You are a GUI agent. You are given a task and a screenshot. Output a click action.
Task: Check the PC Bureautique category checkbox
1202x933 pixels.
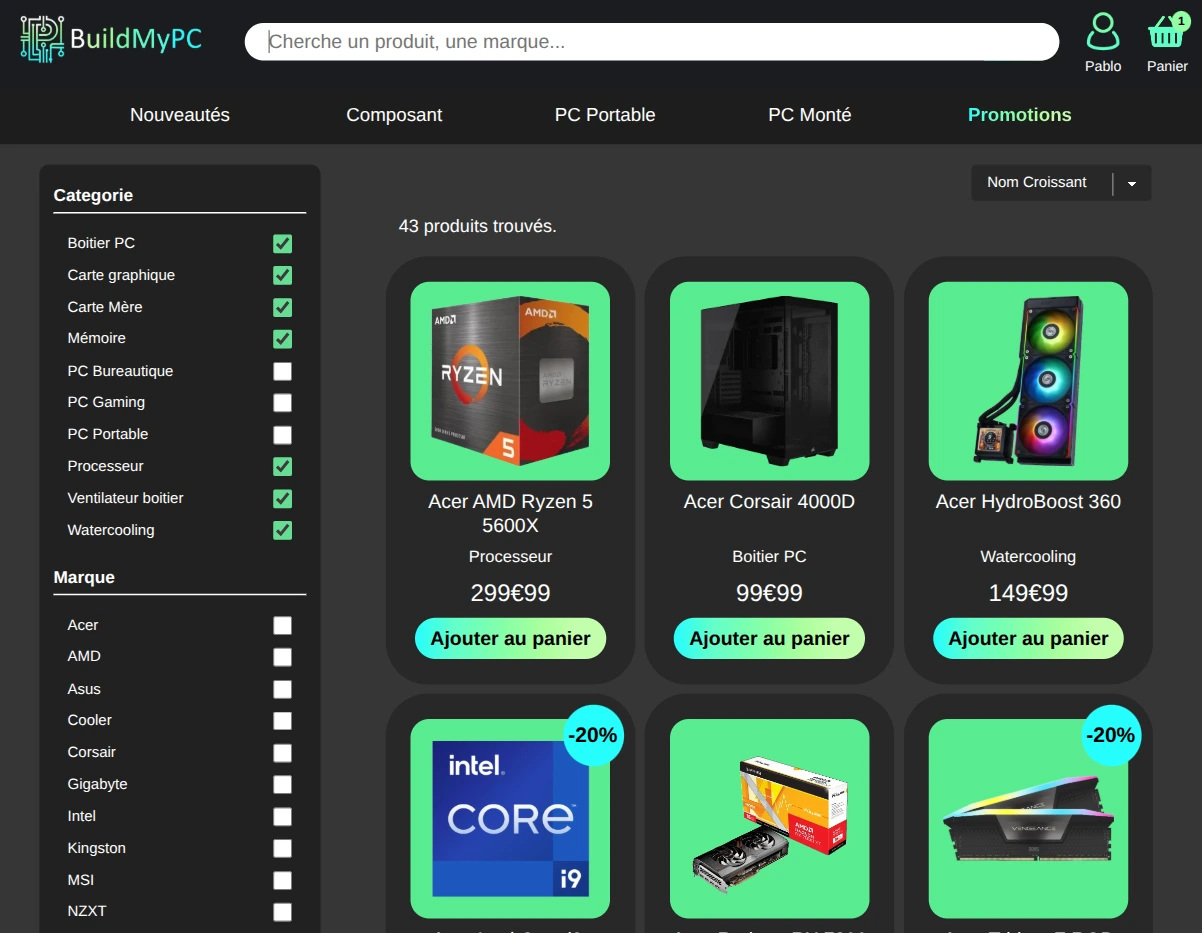283,371
